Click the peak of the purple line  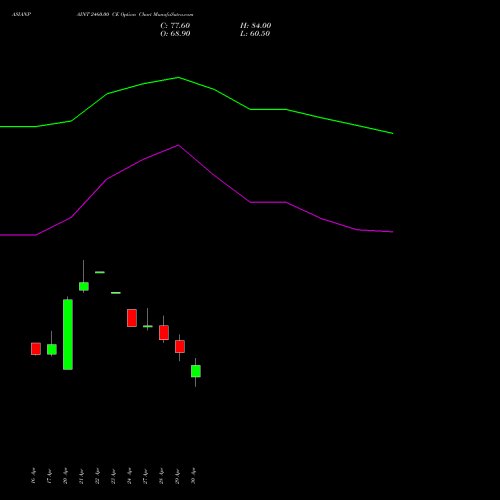178,145
